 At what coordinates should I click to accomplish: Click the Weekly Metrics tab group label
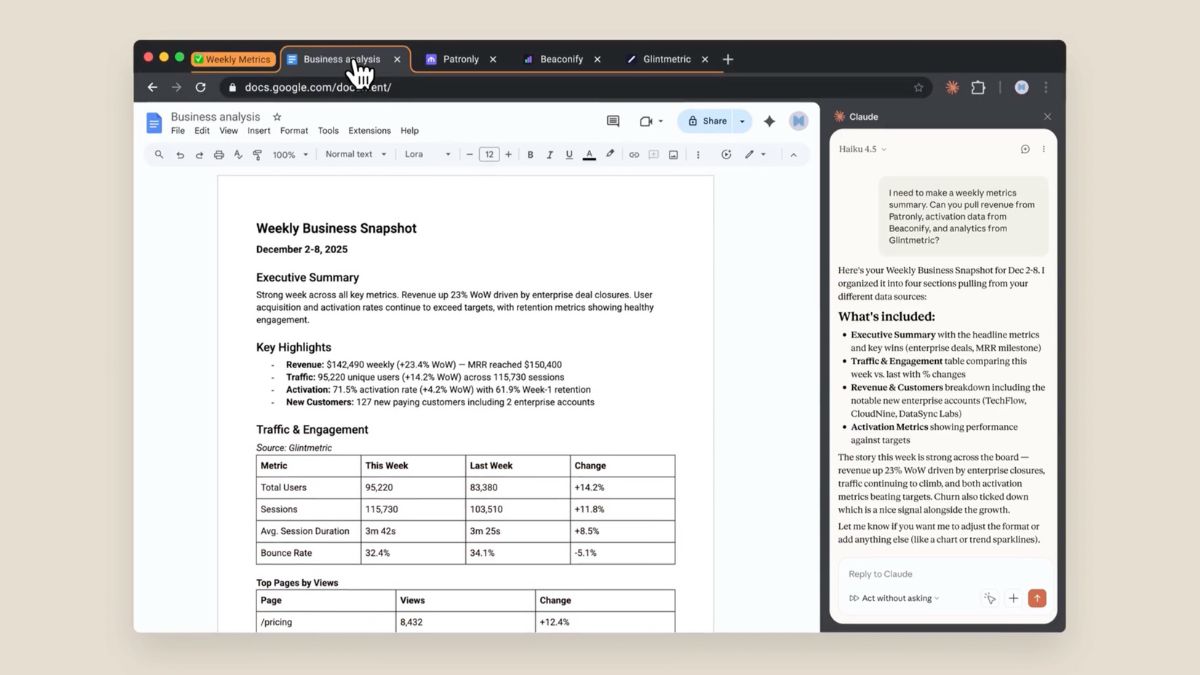tap(233, 60)
